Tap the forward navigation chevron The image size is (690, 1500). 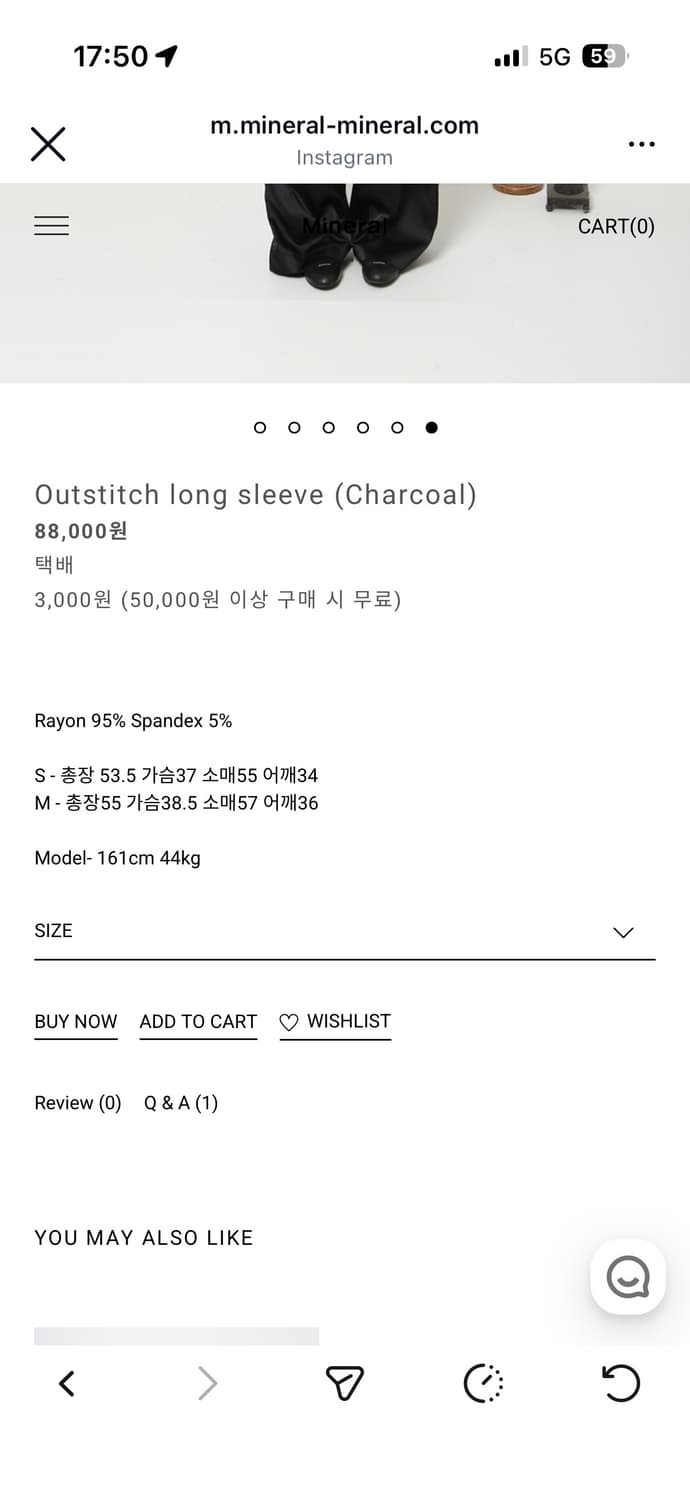pos(207,1384)
